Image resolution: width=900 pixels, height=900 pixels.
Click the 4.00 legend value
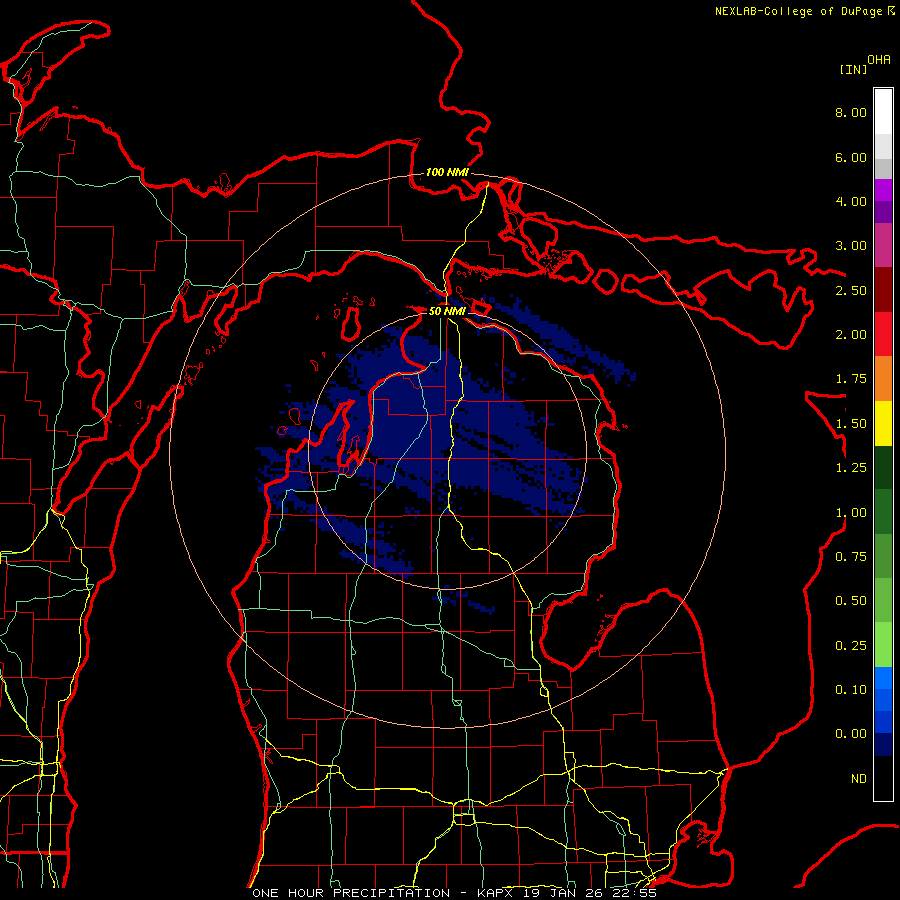[851, 201]
